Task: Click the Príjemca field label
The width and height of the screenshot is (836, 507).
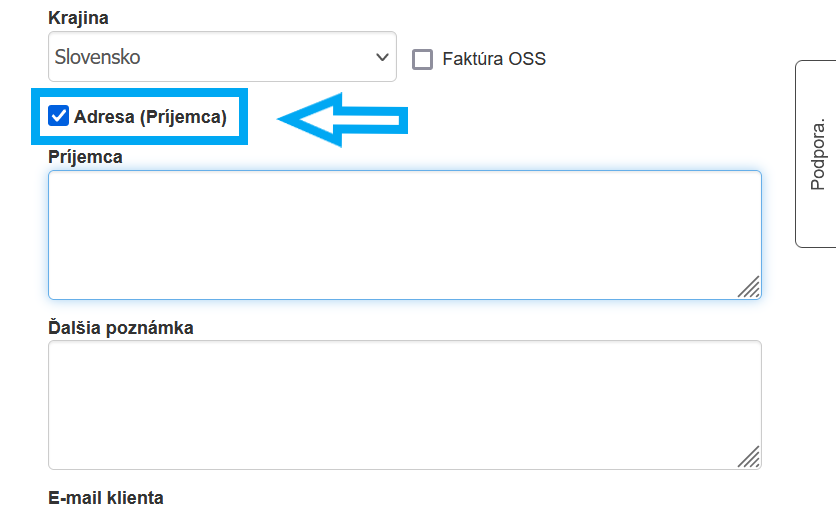Action: pos(86,157)
